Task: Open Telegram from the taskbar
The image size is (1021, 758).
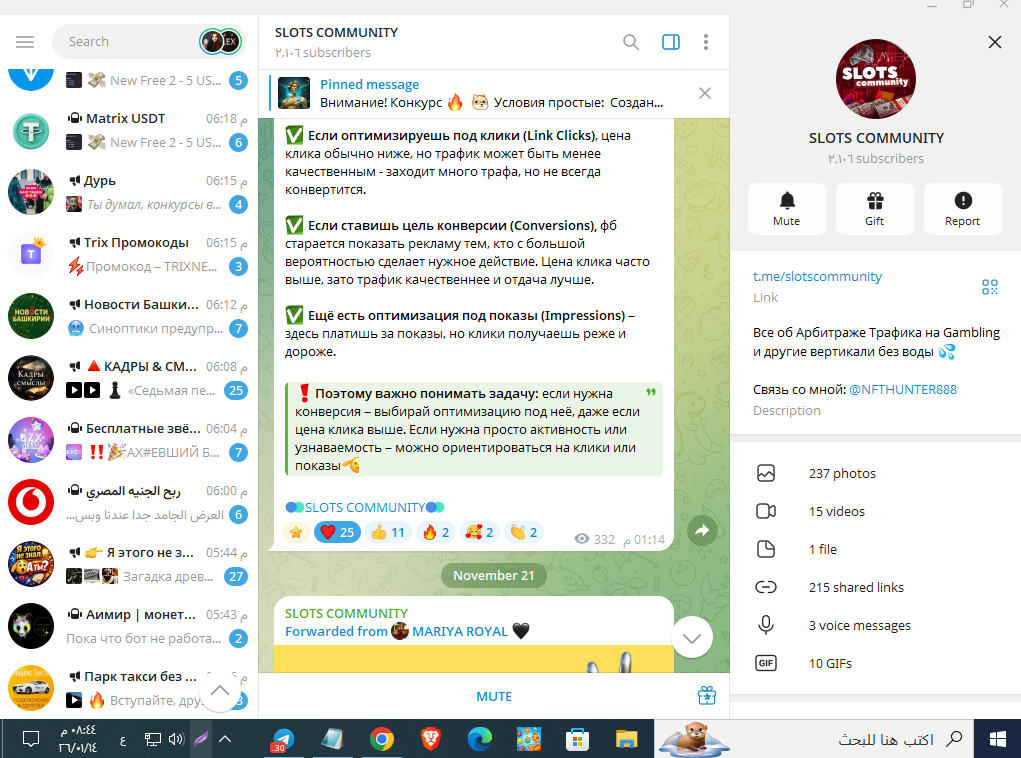Action: click(x=283, y=739)
